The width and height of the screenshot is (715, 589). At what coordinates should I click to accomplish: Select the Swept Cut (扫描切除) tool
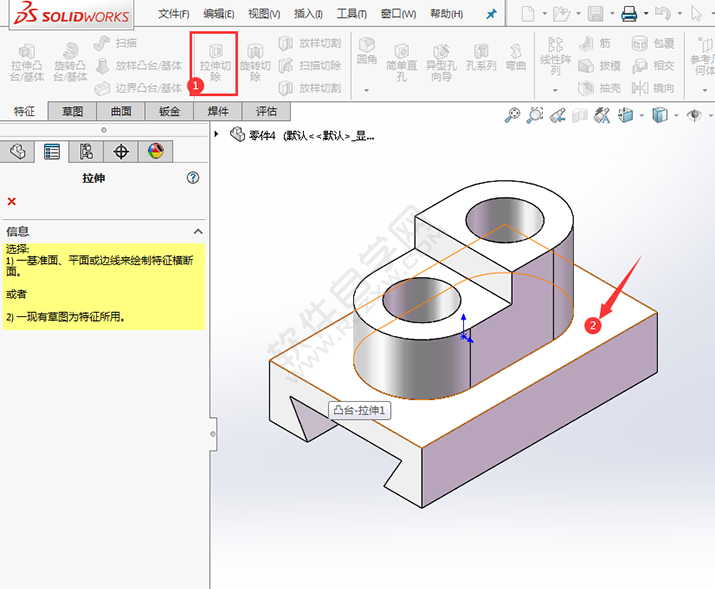pyautogui.click(x=310, y=66)
